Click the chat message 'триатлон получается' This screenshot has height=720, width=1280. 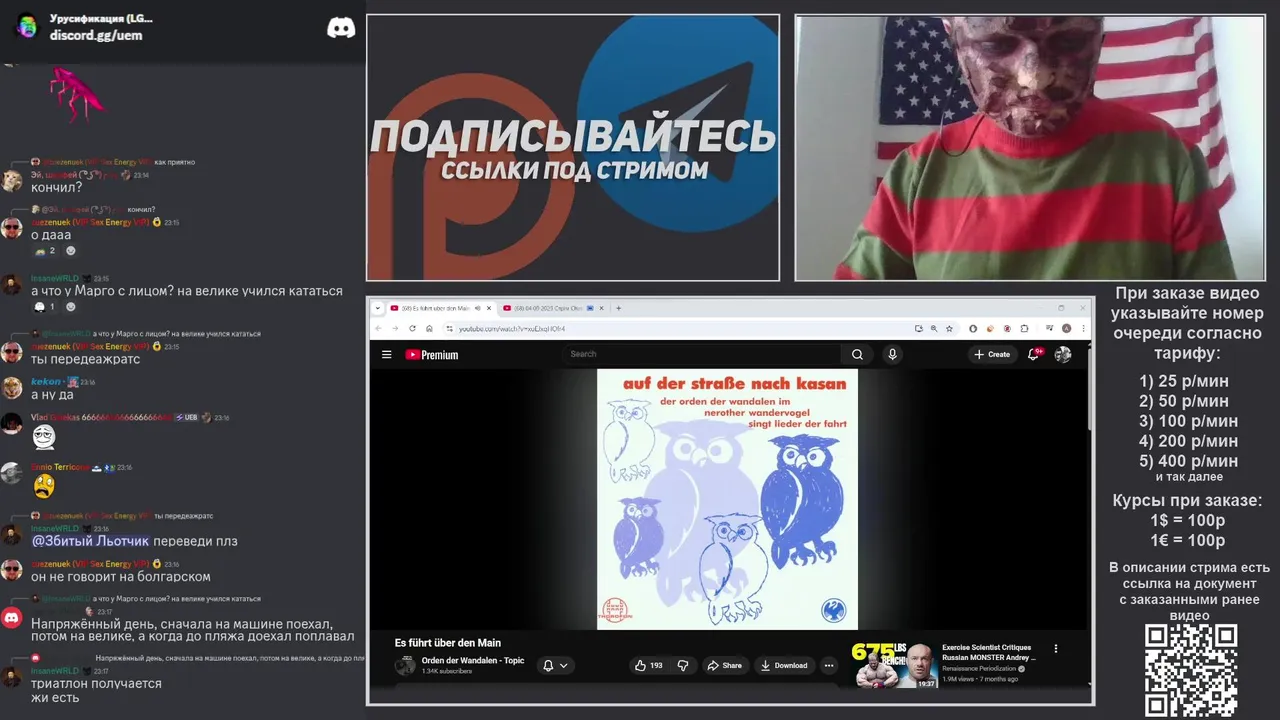96,683
